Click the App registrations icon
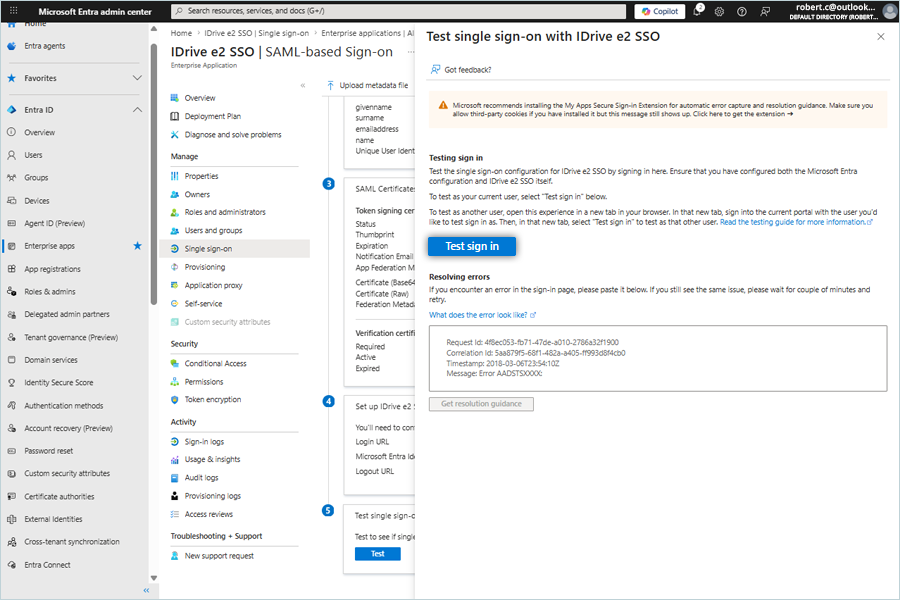900x600 pixels. click(11, 269)
